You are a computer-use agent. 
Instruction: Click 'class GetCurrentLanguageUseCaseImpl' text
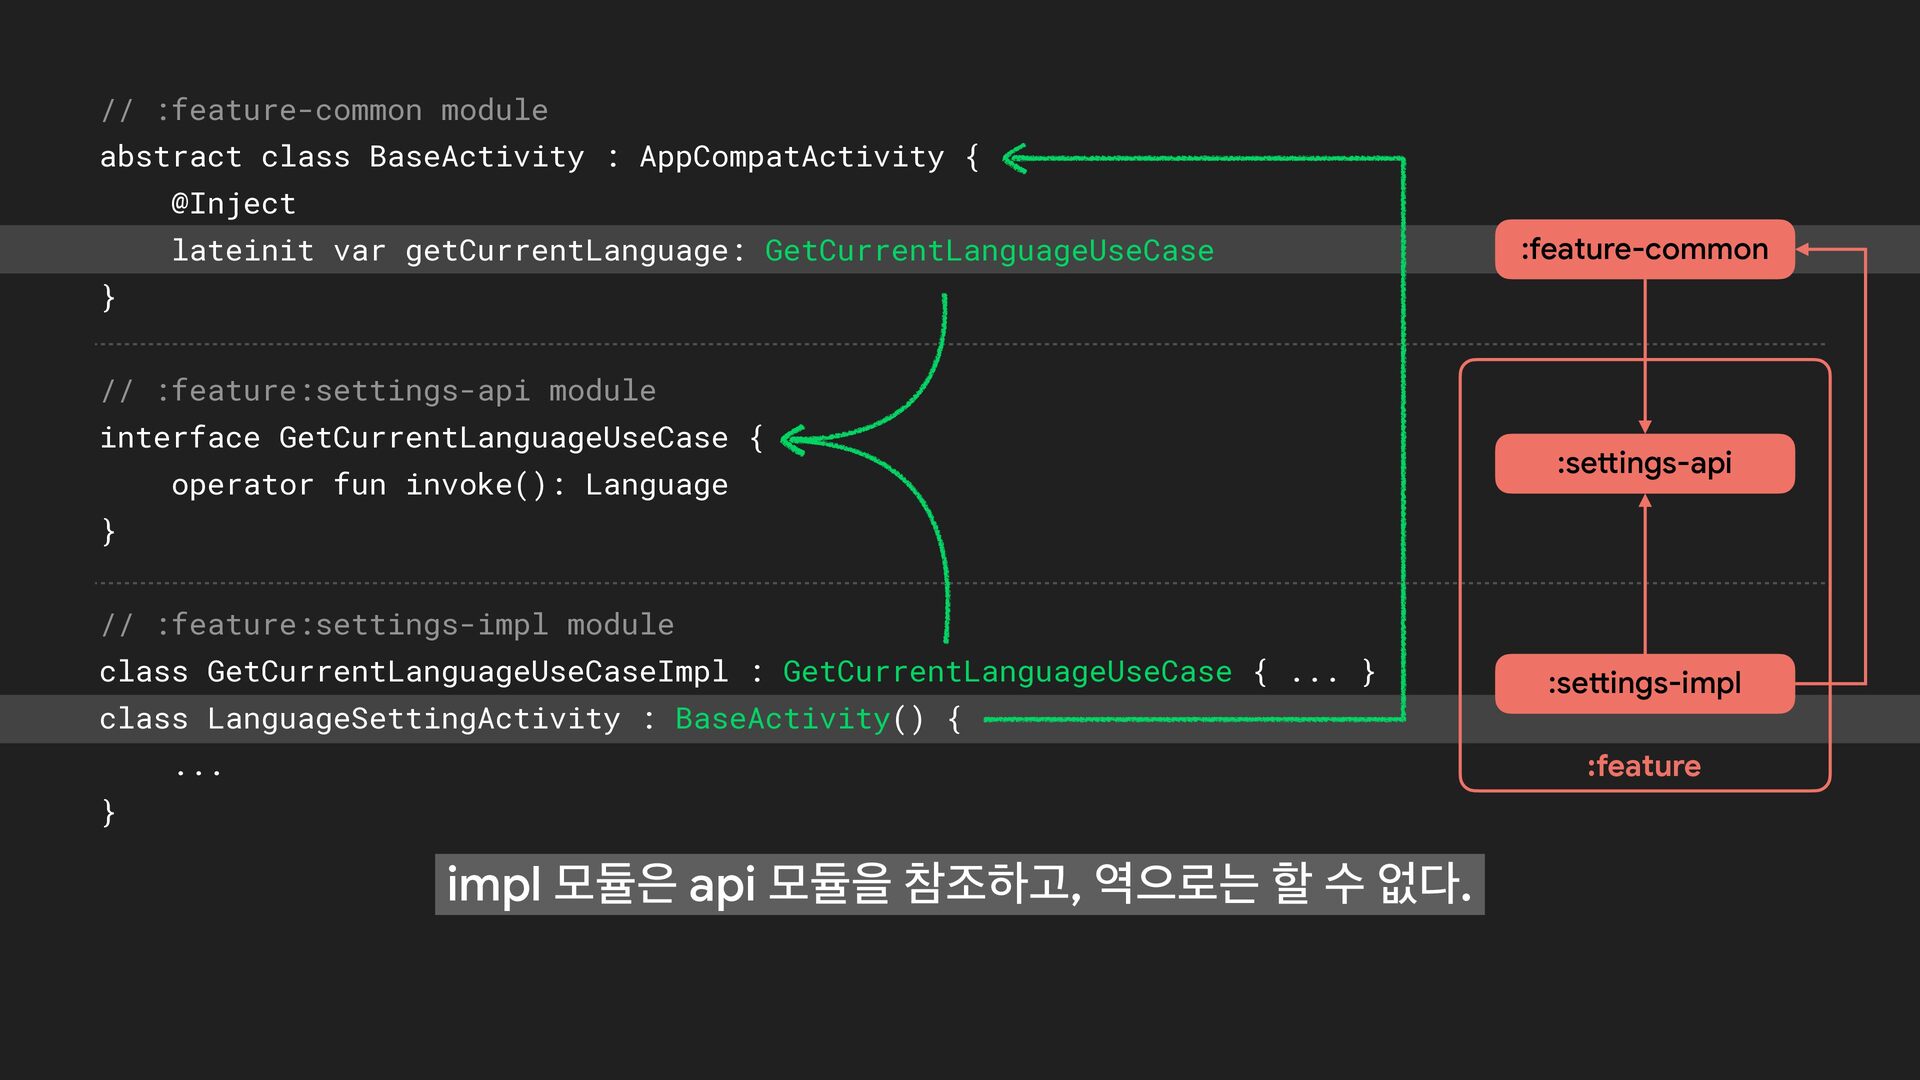[413, 672]
